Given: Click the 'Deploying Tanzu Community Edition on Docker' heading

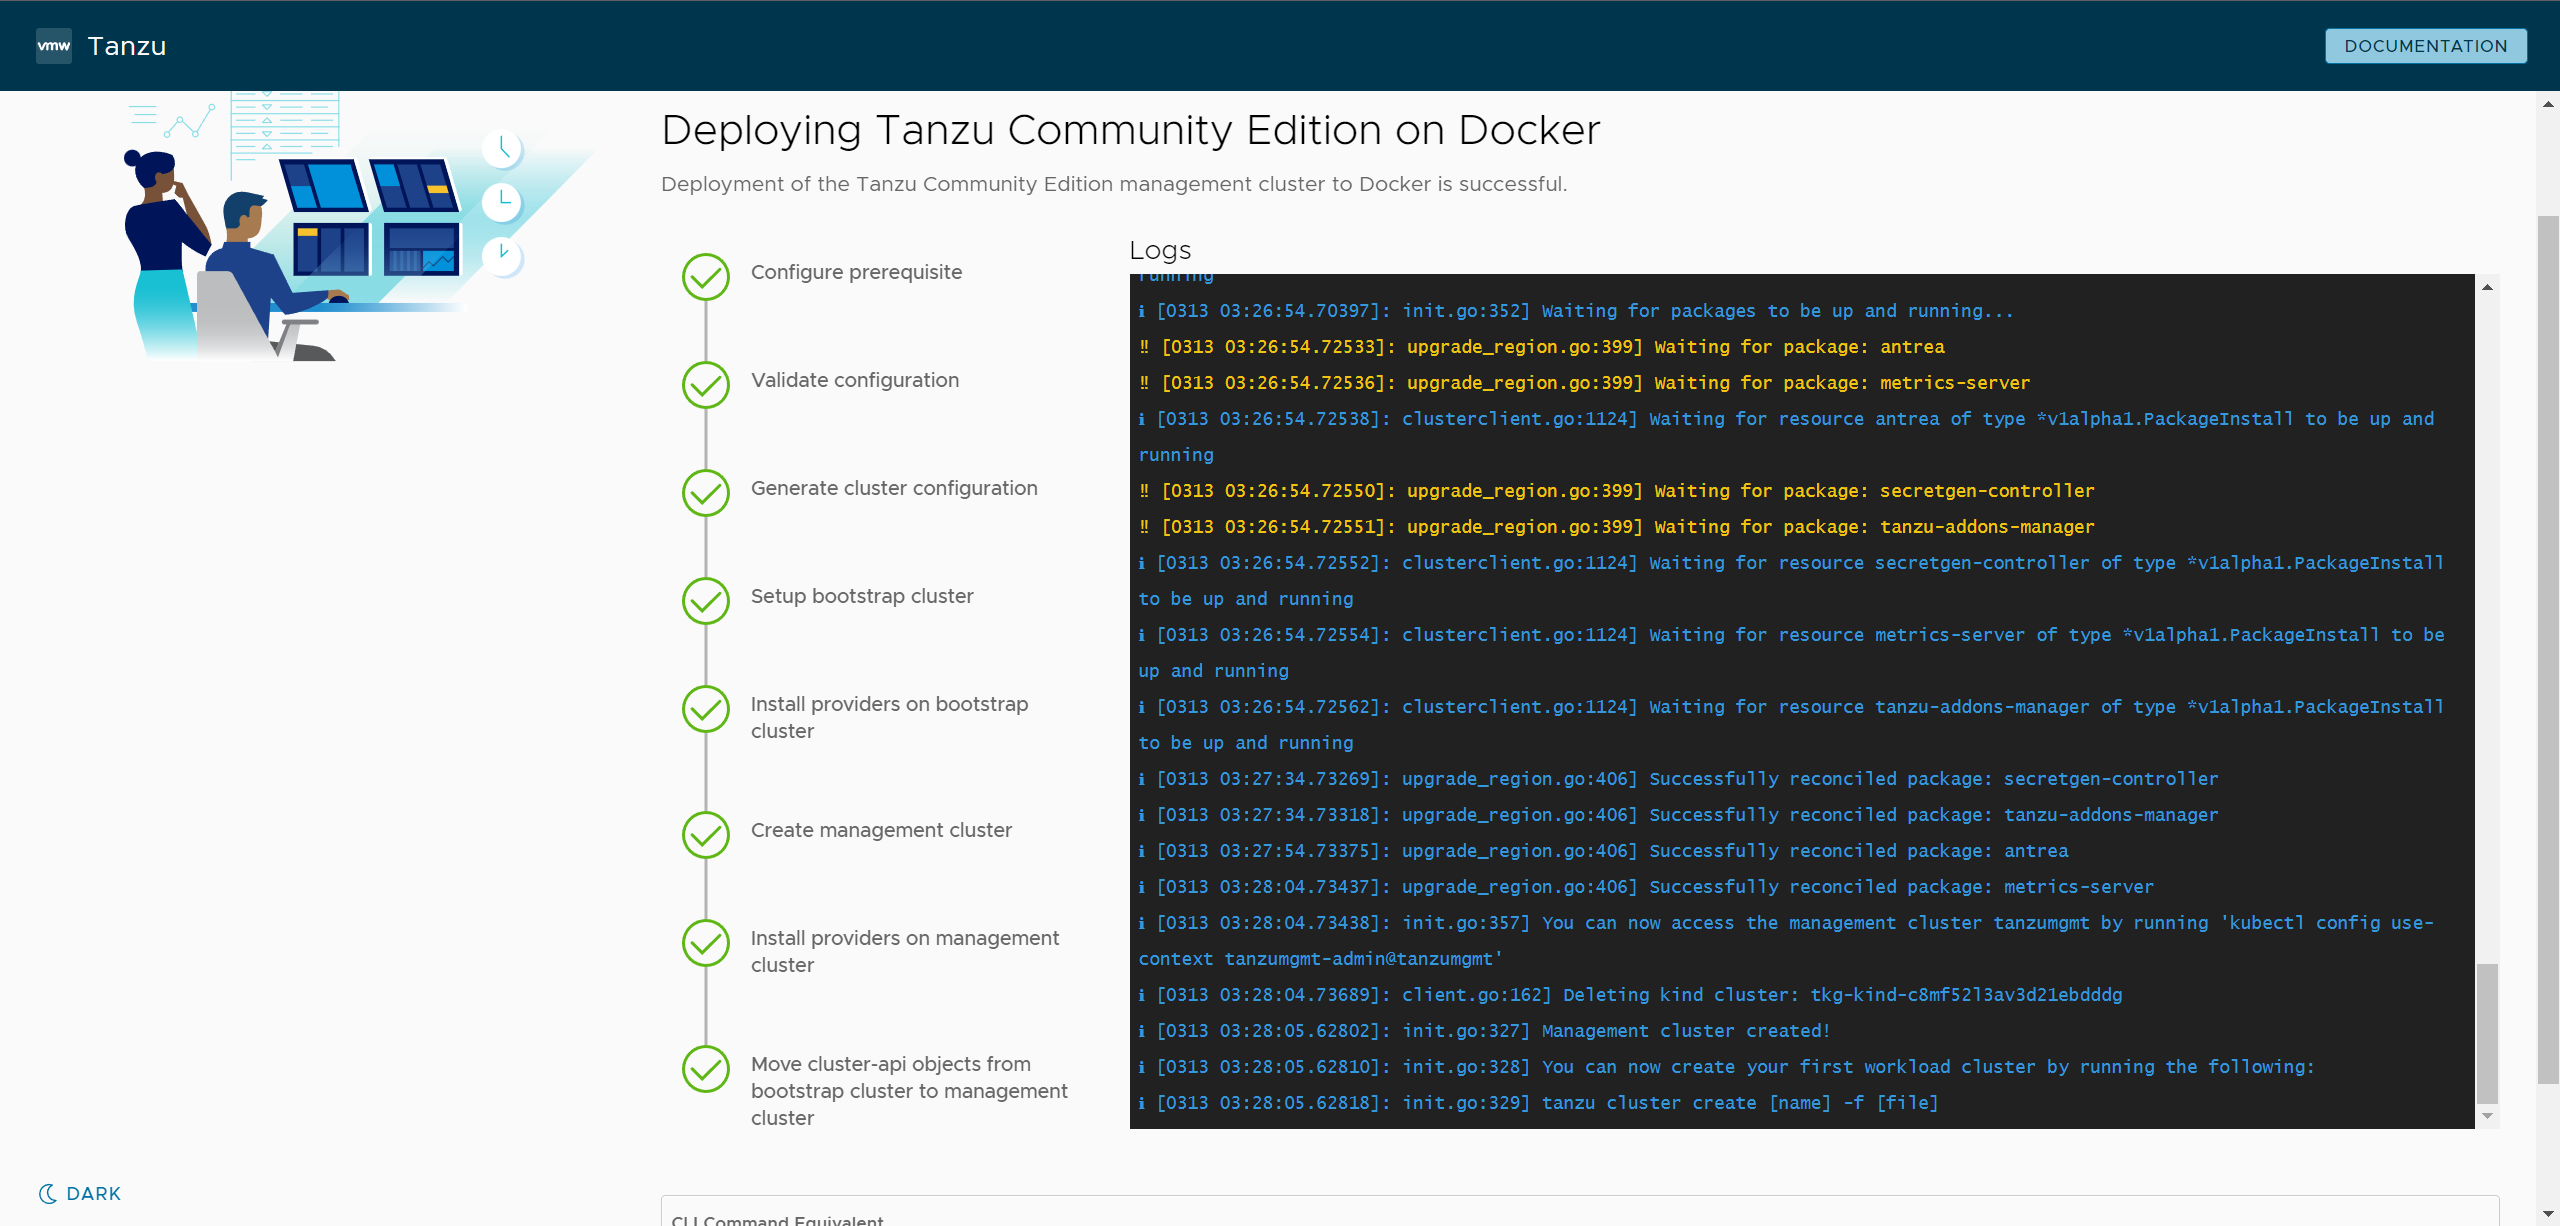Looking at the screenshot, I should point(1131,130).
